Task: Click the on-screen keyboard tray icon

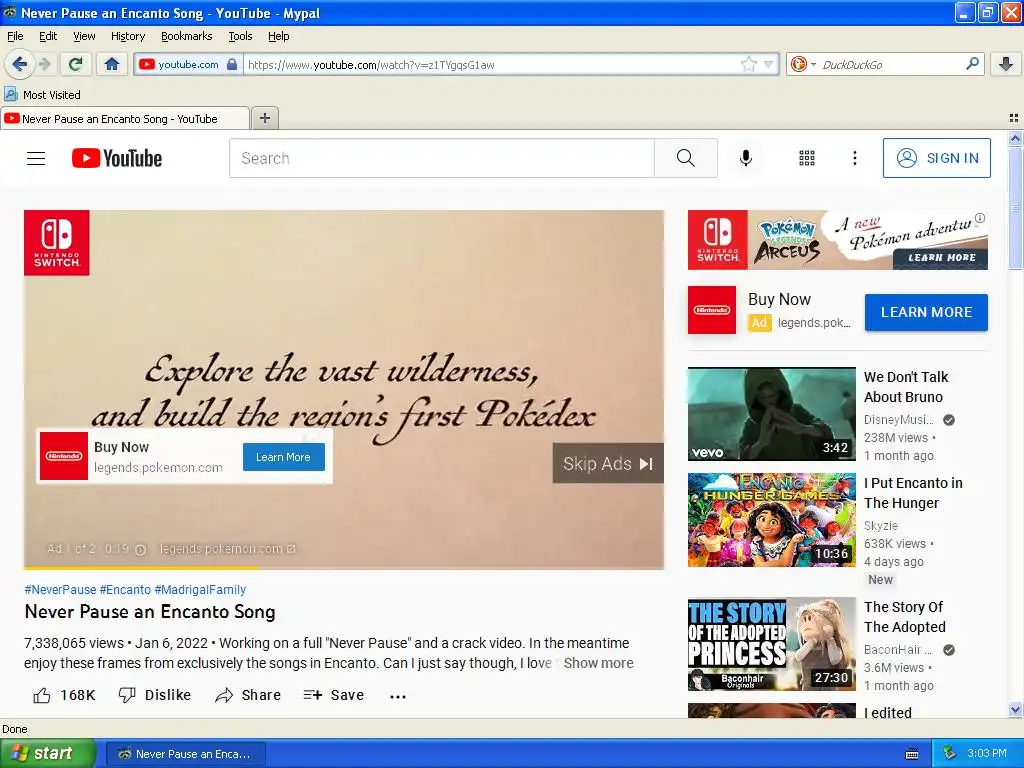Action: [912, 754]
